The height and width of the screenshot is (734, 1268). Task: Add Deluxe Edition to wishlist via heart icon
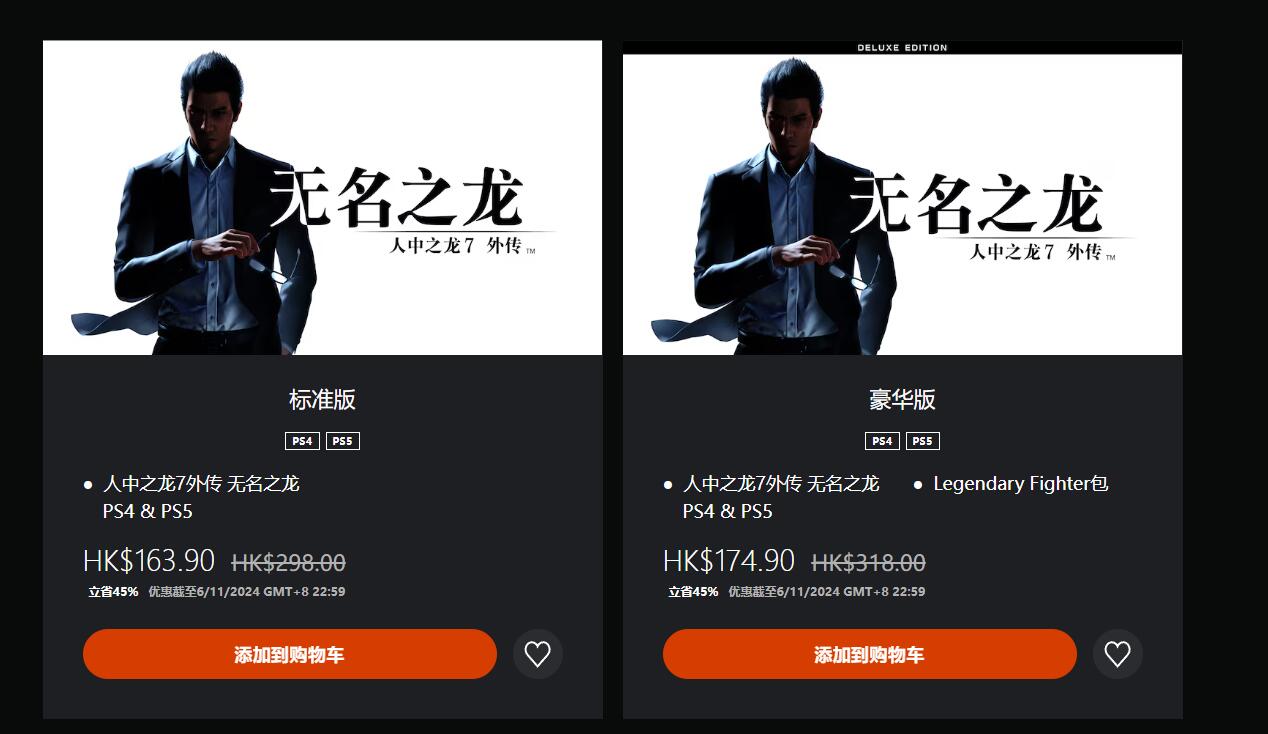point(1118,654)
